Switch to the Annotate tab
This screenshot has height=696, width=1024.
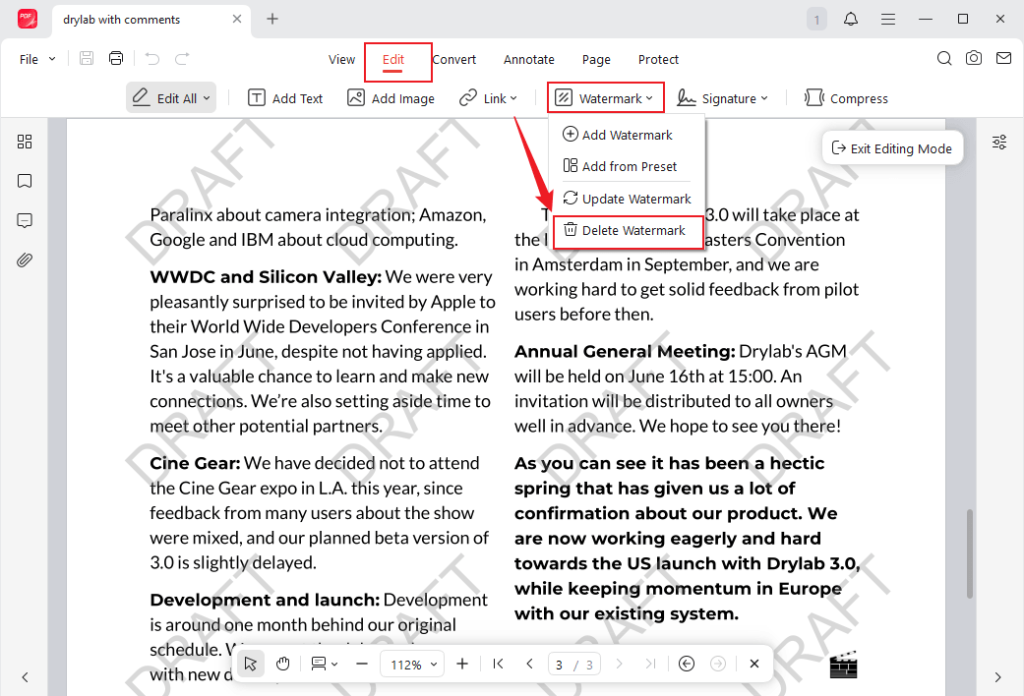pyautogui.click(x=529, y=59)
